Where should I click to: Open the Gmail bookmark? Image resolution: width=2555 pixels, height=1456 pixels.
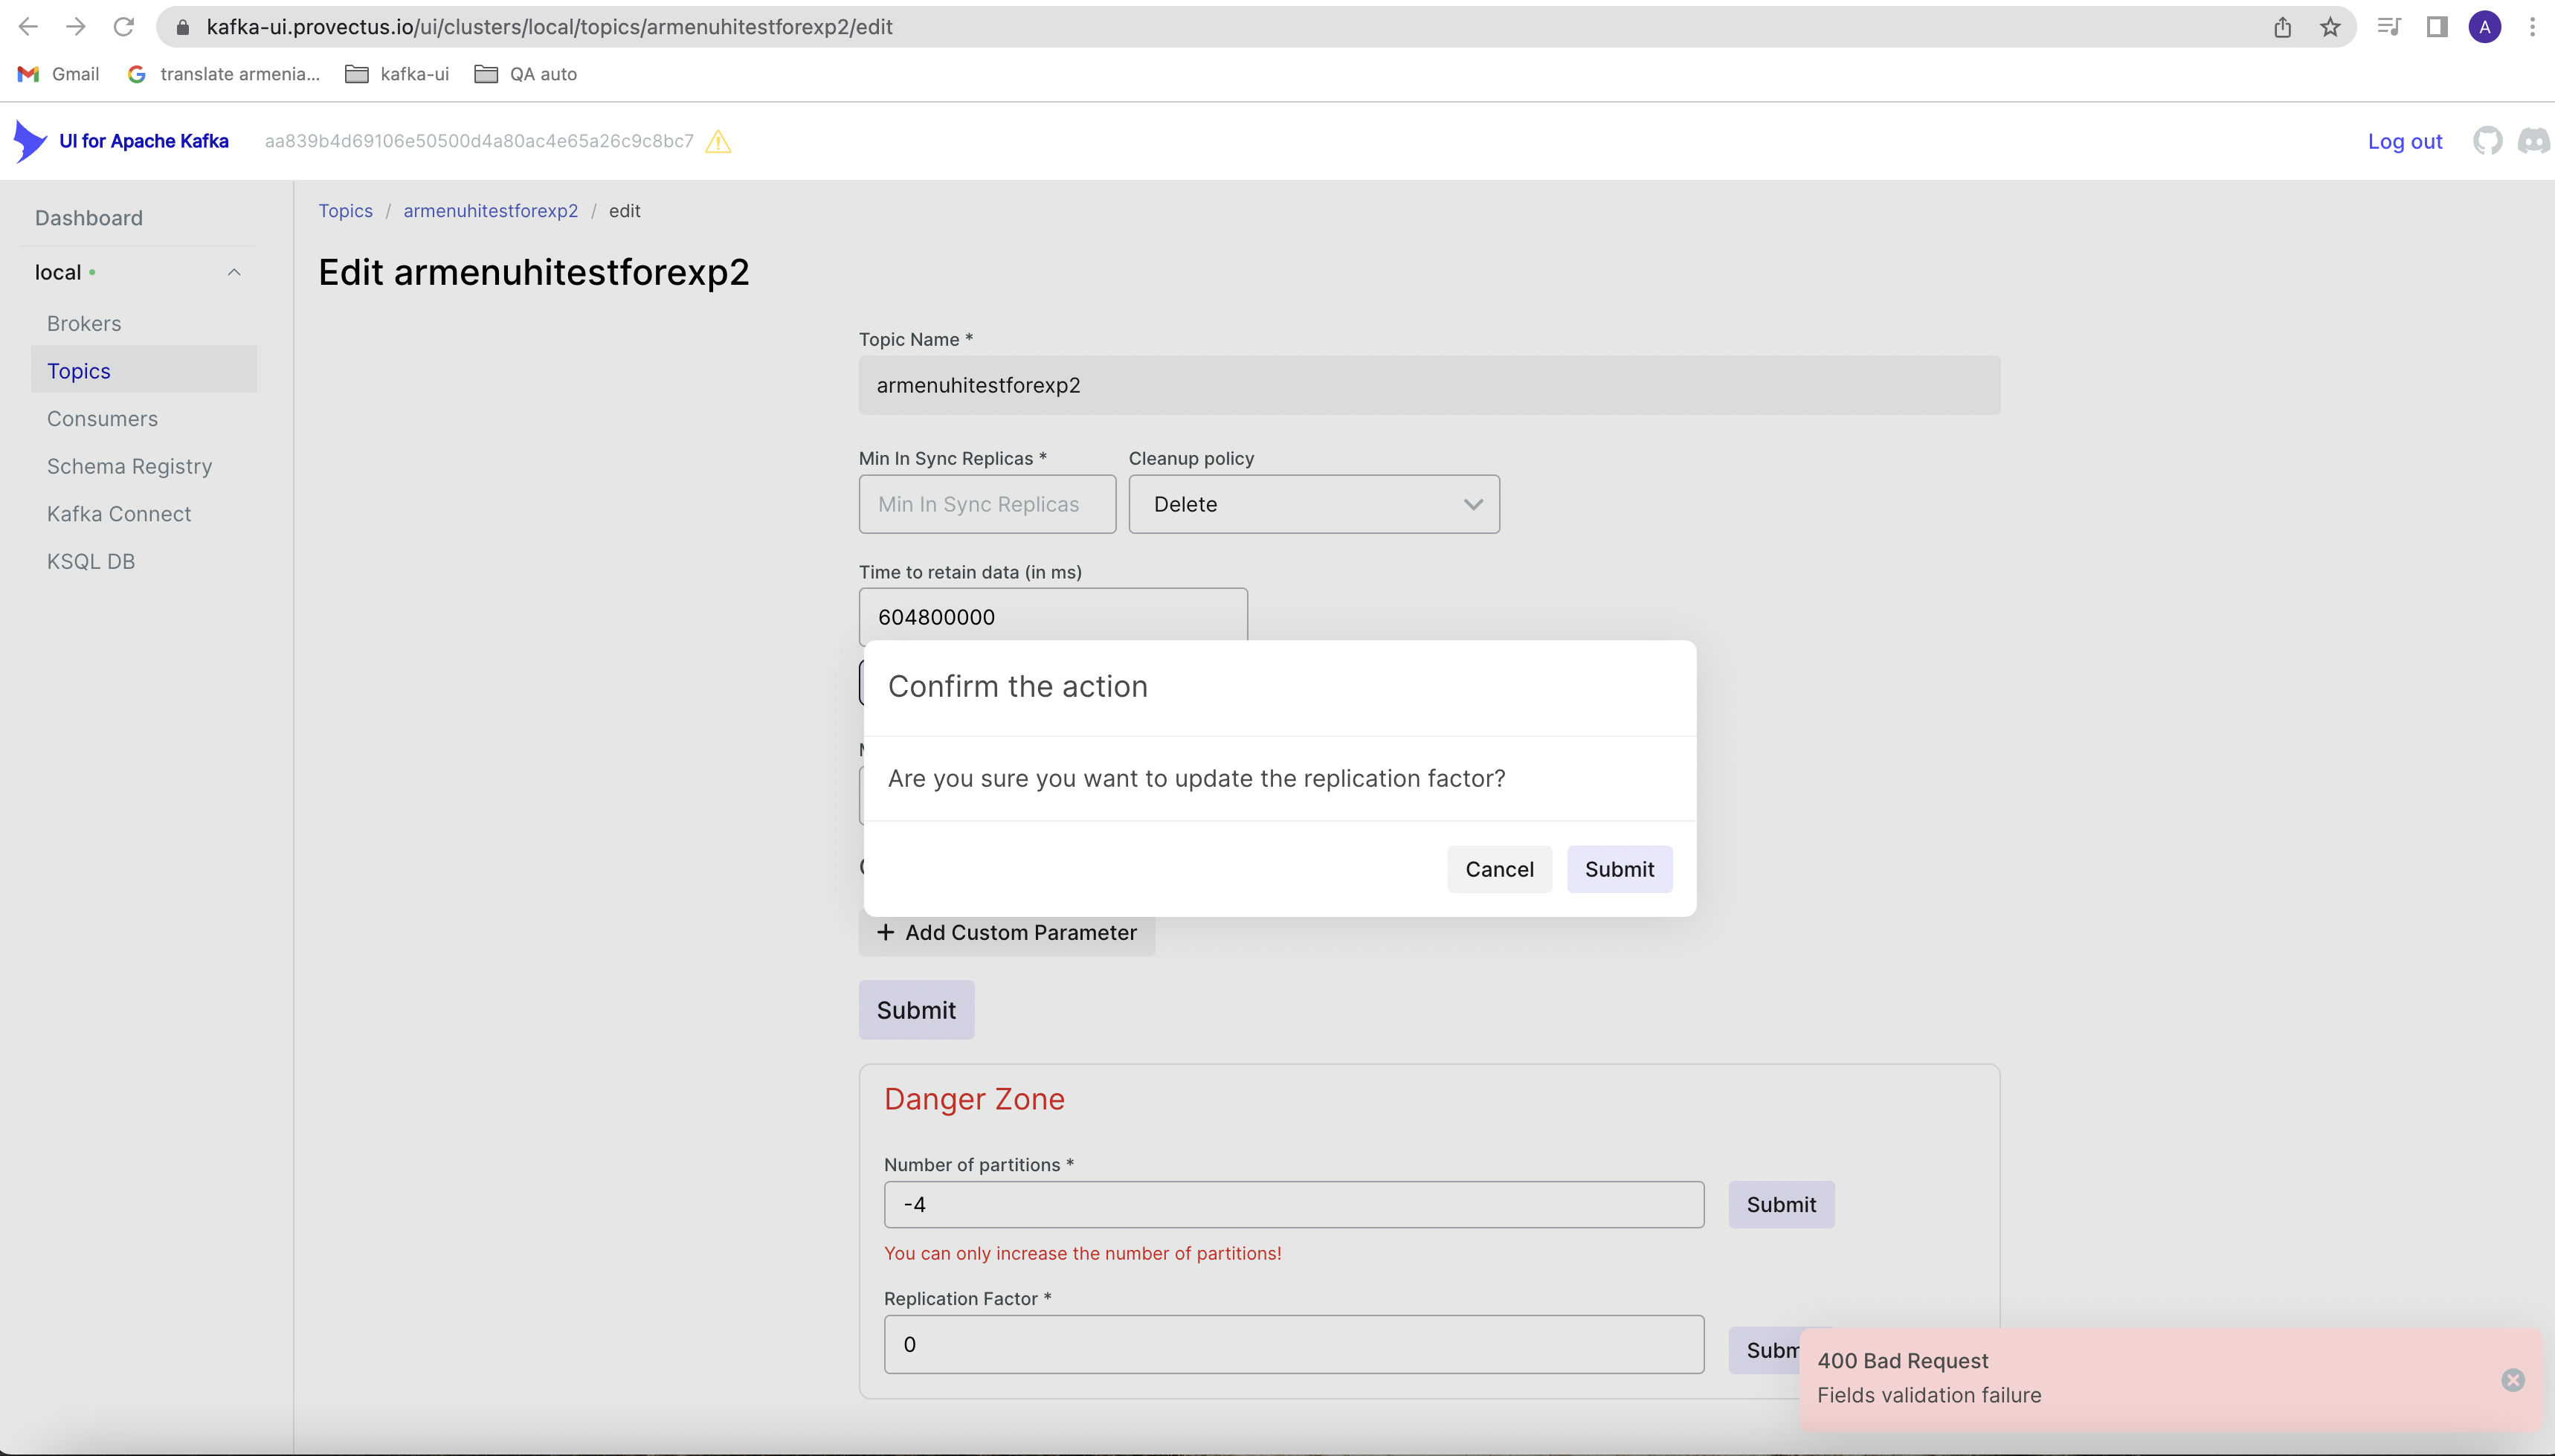[x=57, y=73]
